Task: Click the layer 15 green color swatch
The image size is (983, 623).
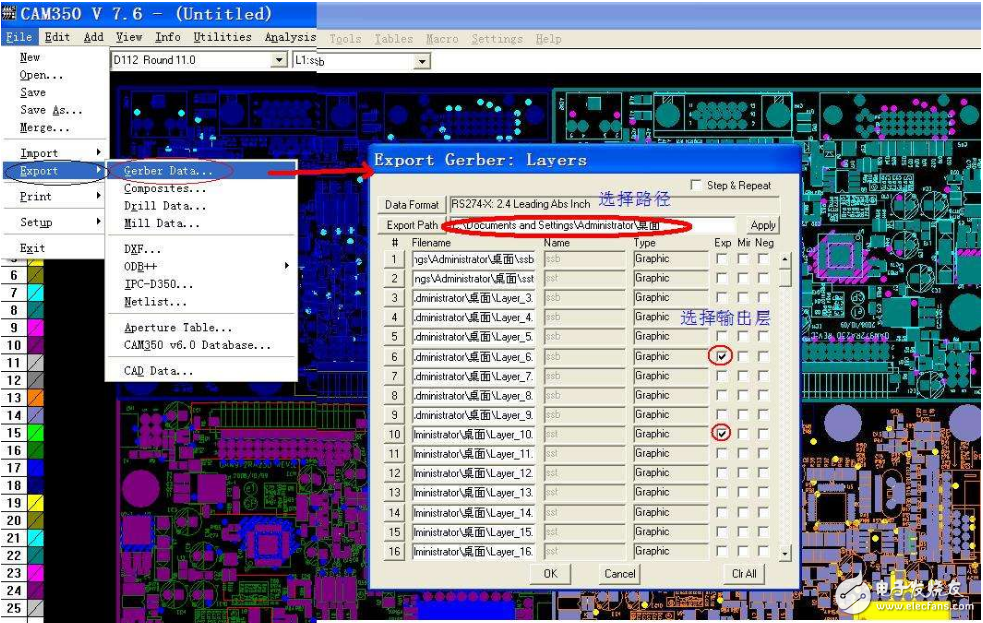Action: (34, 434)
